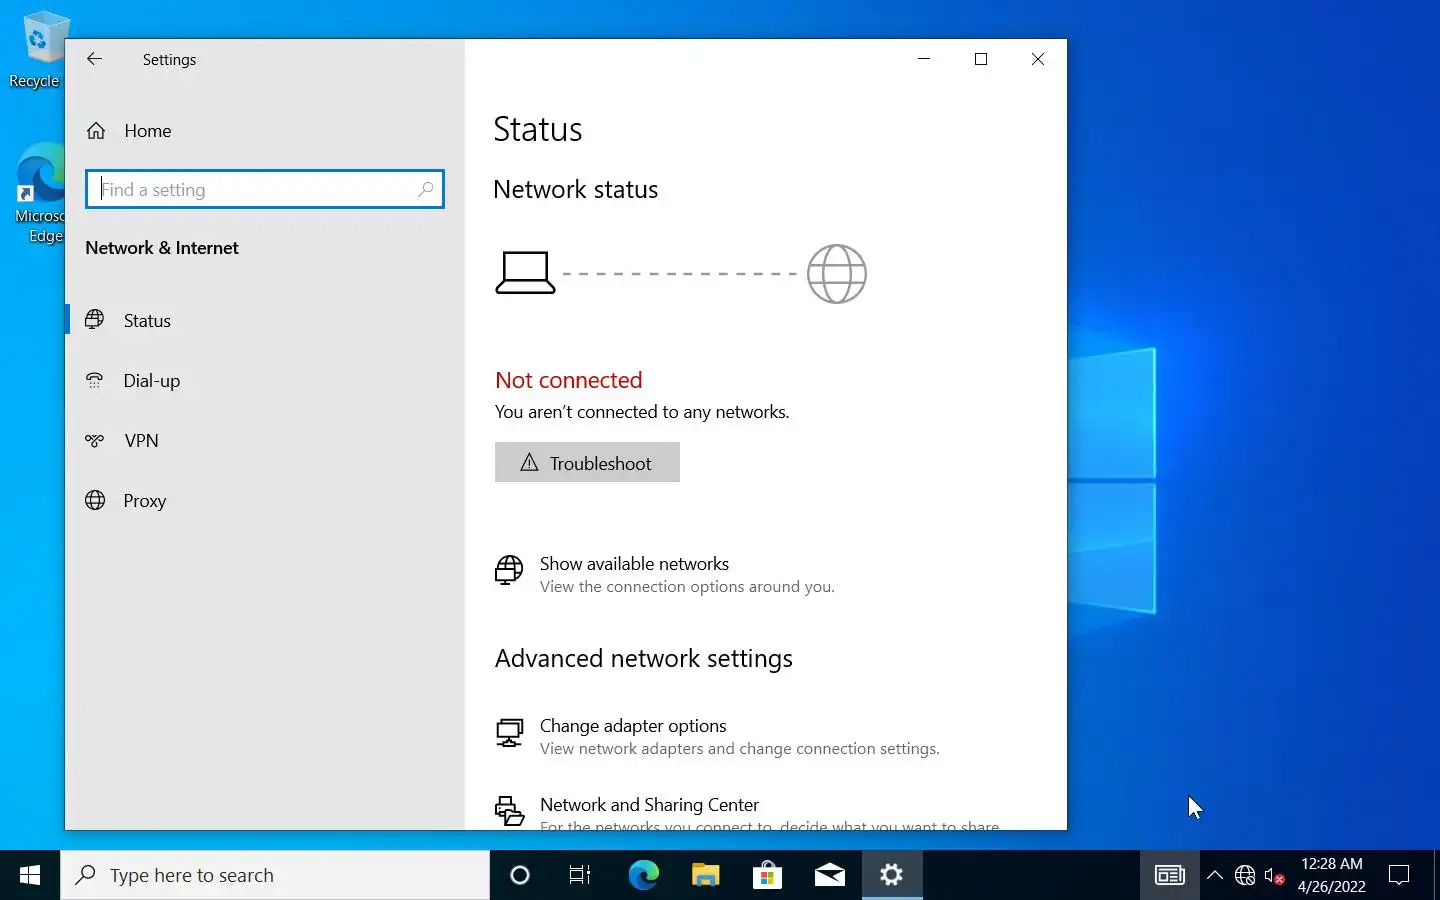Click the laptop icon in network diagram
This screenshot has width=1440, height=900.
tap(525, 273)
